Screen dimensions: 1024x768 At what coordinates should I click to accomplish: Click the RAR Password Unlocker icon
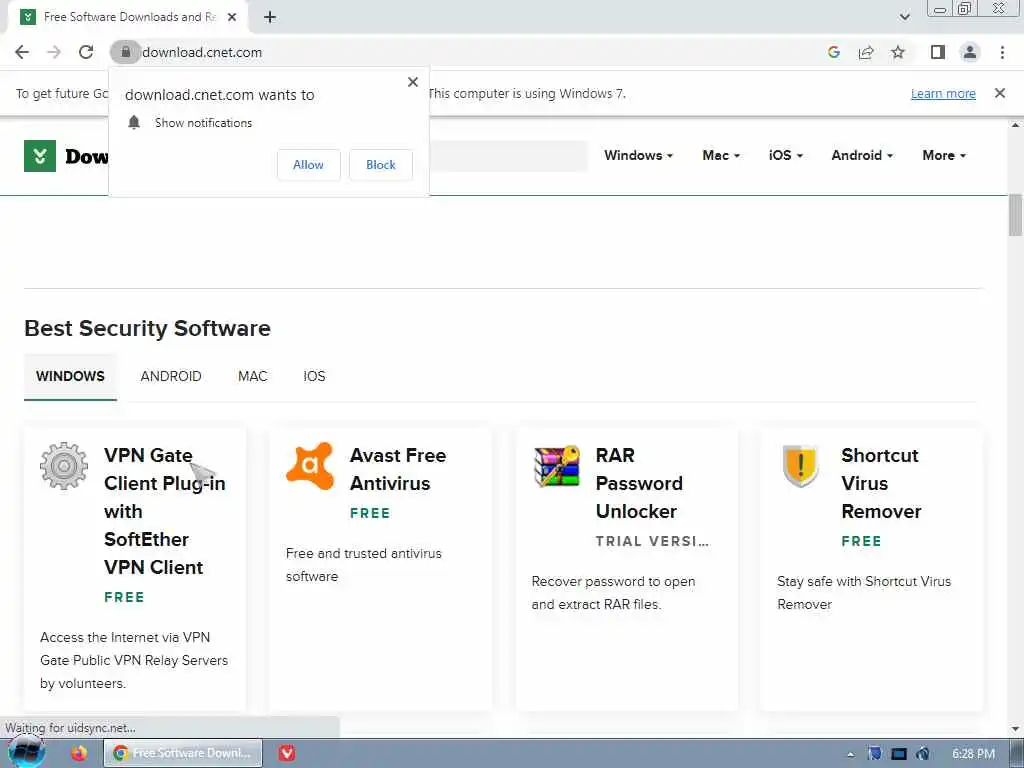click(x=556, y=466)
